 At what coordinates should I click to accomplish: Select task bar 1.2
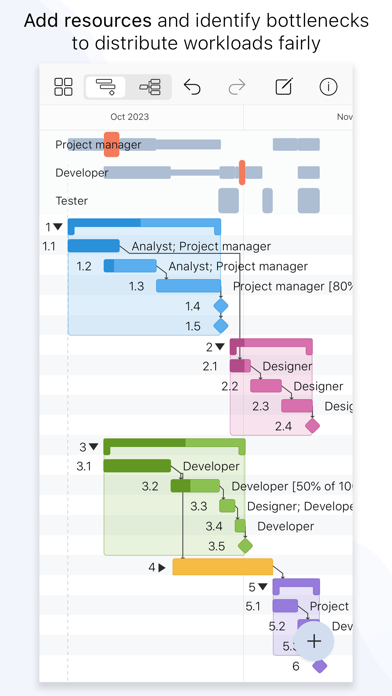(x=130, y=266)
